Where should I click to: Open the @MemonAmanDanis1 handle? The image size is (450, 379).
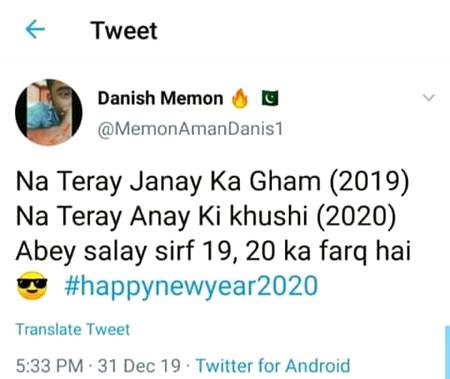click(x=190, y=129)
